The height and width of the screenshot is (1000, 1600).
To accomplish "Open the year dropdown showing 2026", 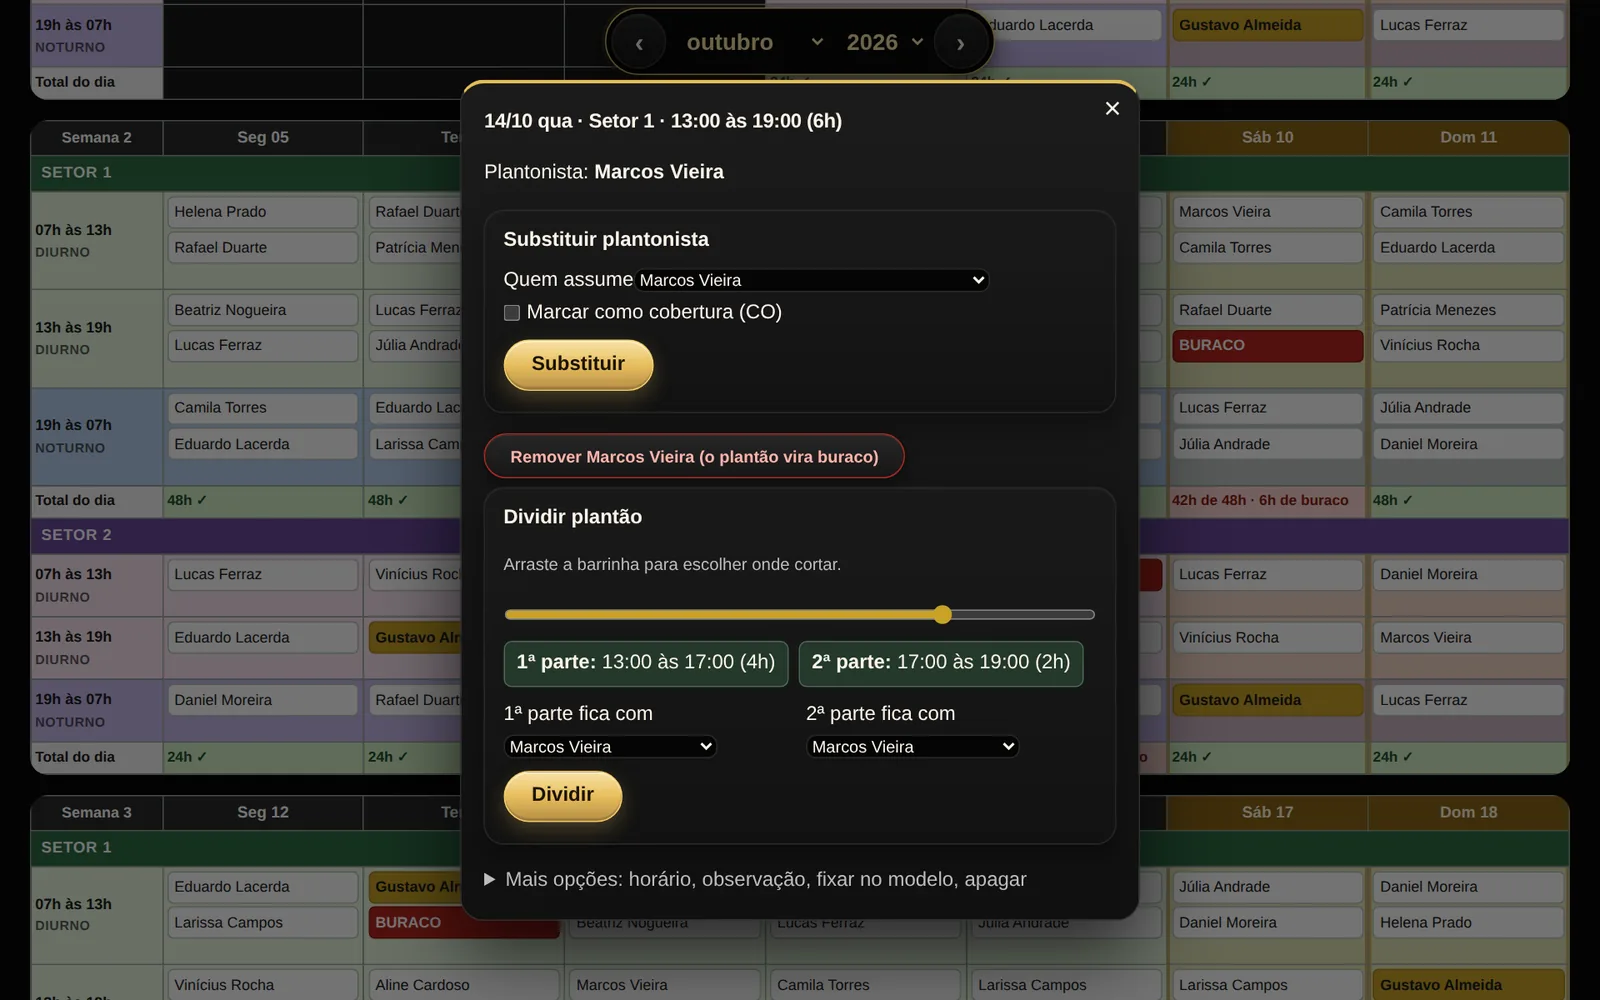I will 884,42.
